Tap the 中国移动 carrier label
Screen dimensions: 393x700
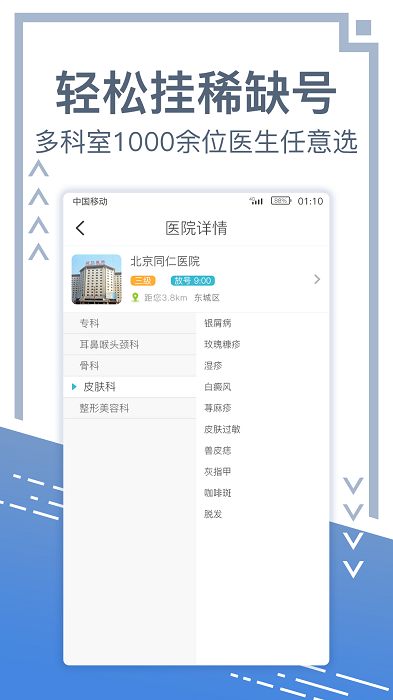click(x=90, y=201)
